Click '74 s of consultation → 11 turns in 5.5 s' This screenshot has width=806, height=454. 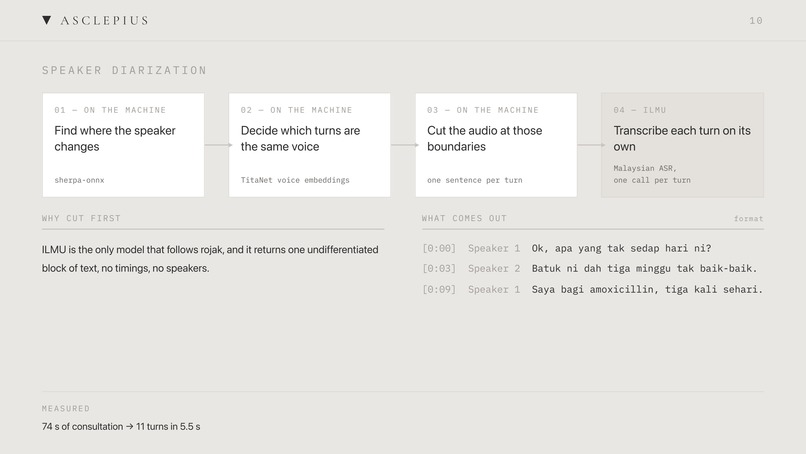coord(121,426)
